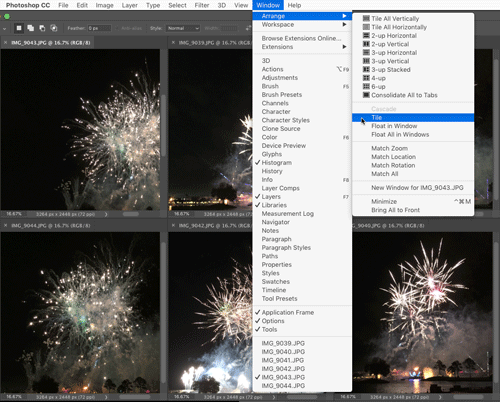Open the File menu

pyautogui.click(x=63, y=5)
